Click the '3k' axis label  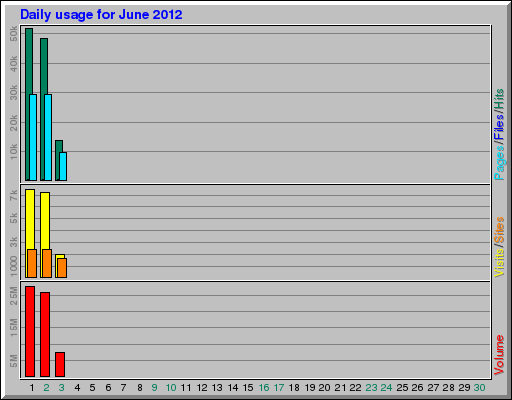[14, 242]
